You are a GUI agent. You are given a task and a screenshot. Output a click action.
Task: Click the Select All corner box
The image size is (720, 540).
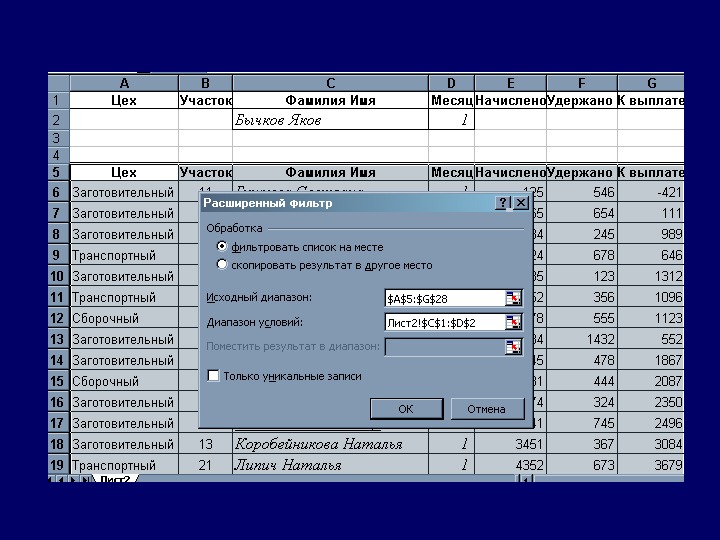click(x=58, y=83)
